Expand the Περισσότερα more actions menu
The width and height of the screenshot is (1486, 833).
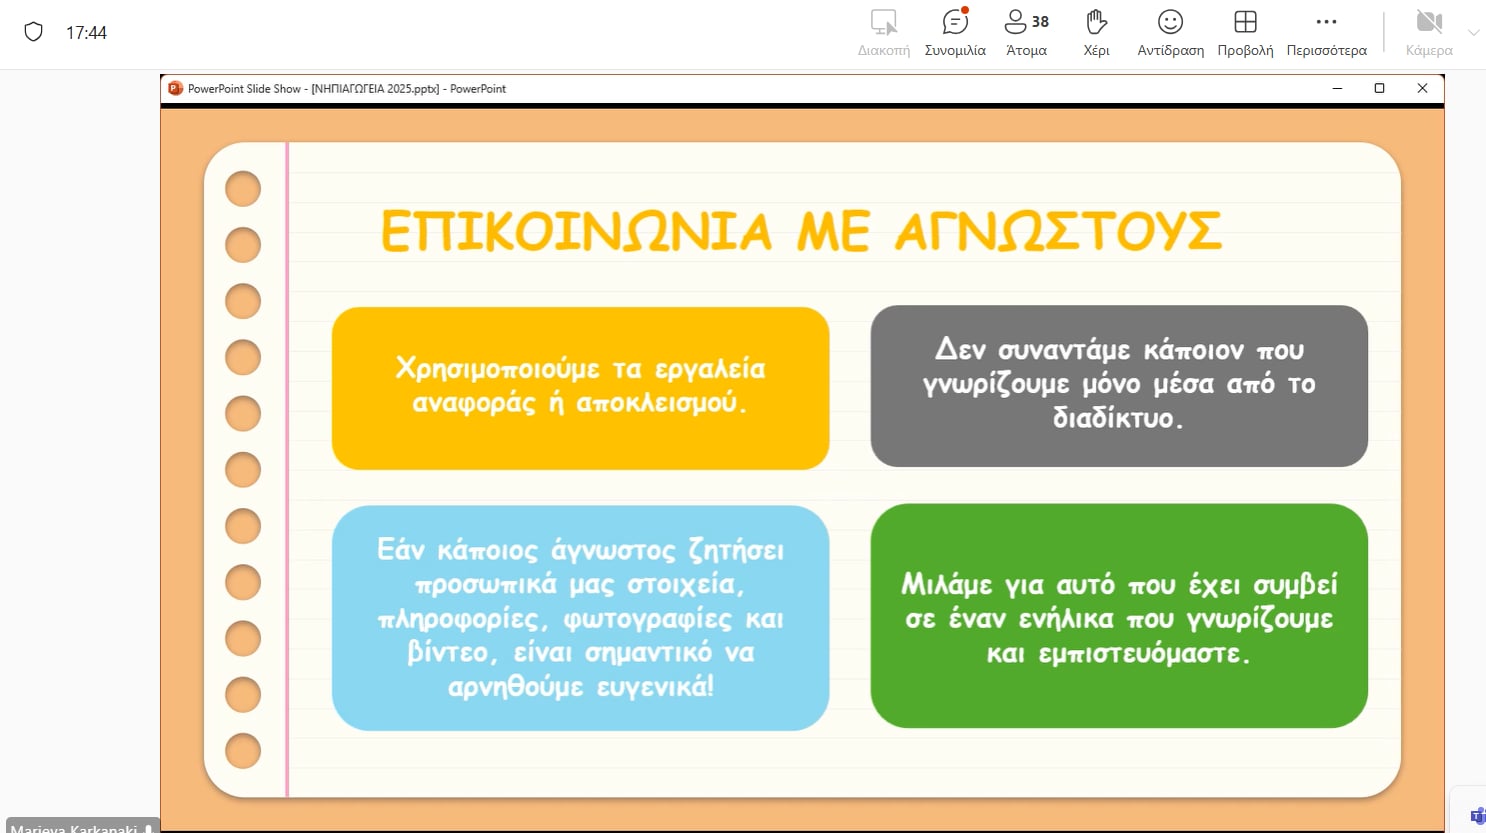click(x=1326, y=32)
